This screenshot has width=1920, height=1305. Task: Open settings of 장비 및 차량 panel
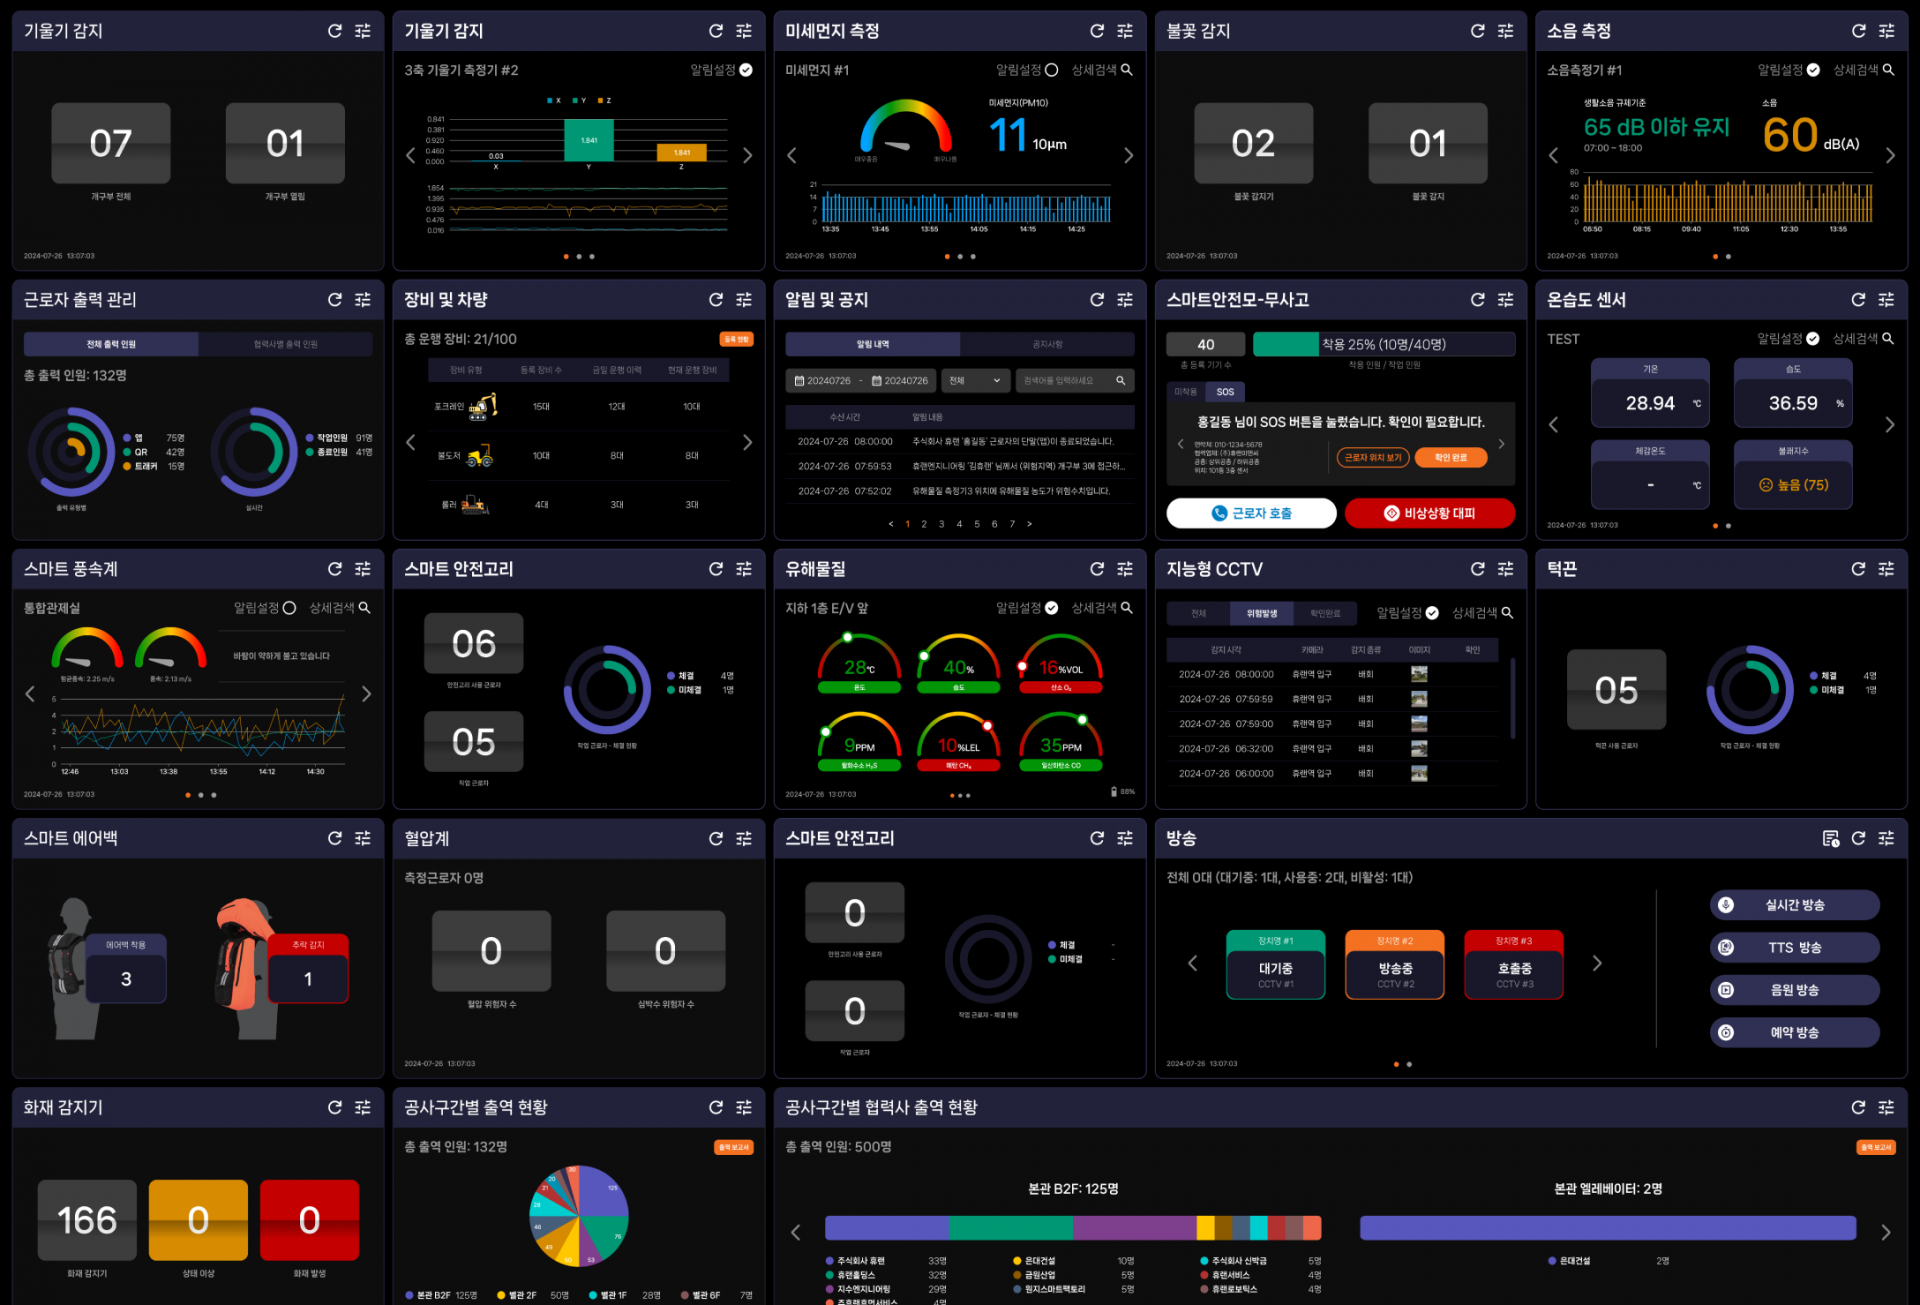[744, 300]
